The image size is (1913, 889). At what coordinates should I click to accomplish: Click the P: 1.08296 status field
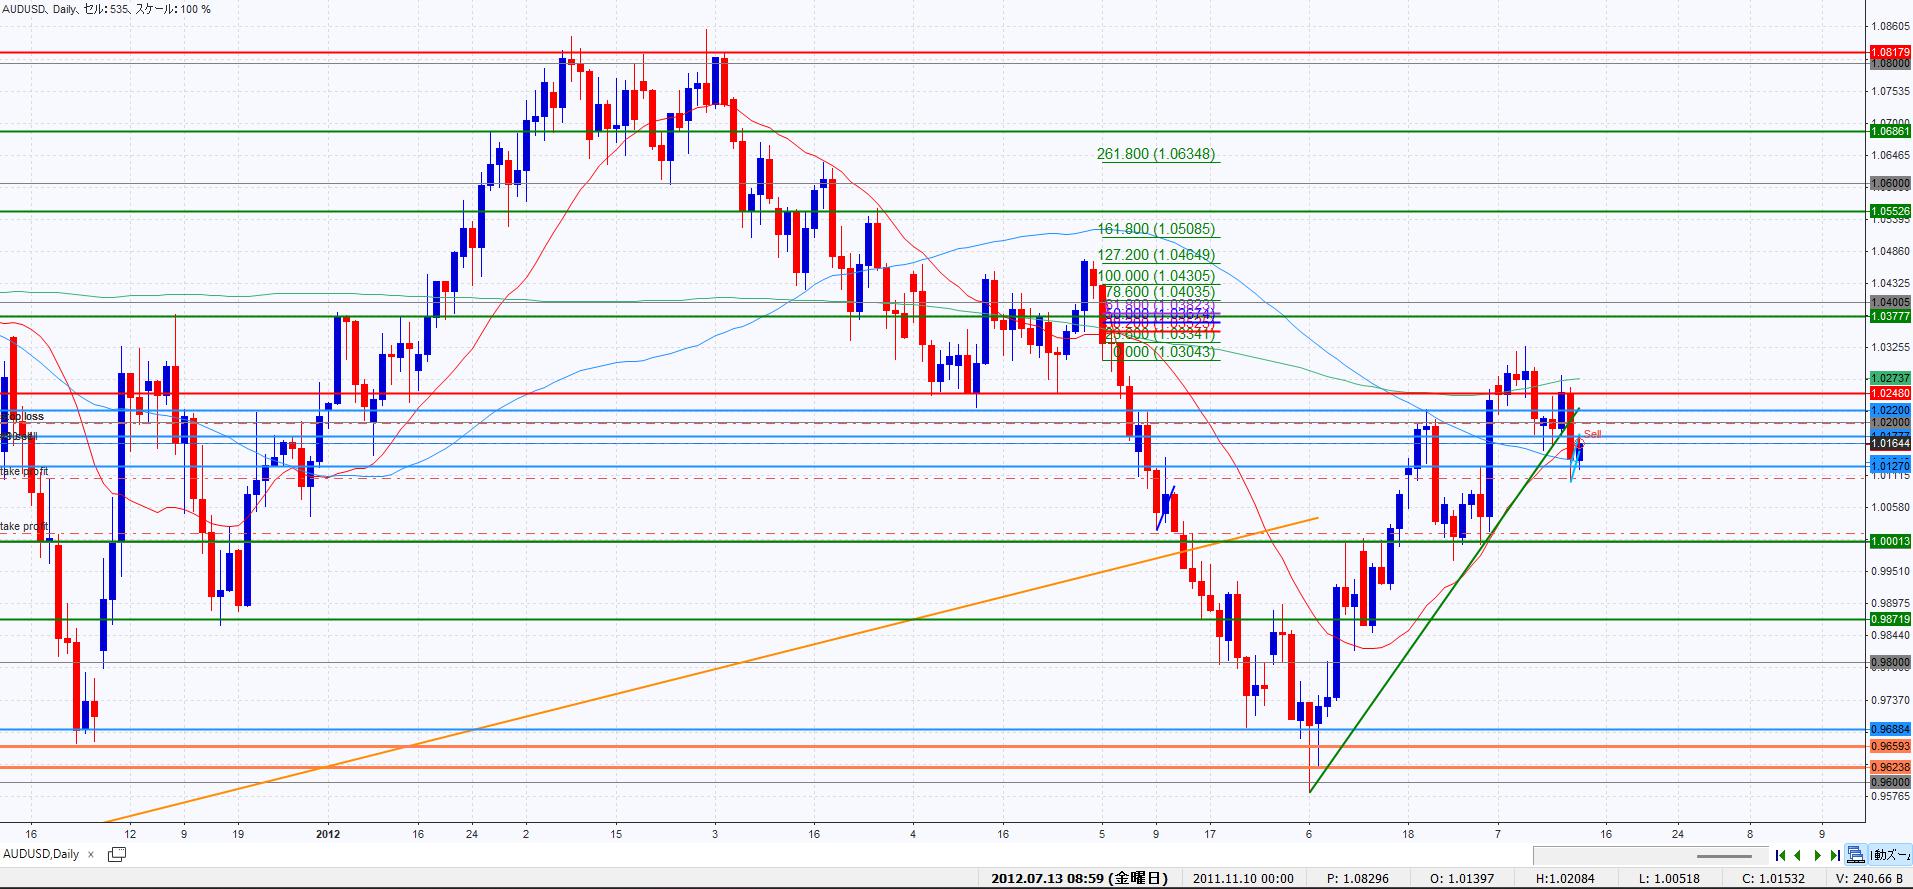[x=1358, y=879]
